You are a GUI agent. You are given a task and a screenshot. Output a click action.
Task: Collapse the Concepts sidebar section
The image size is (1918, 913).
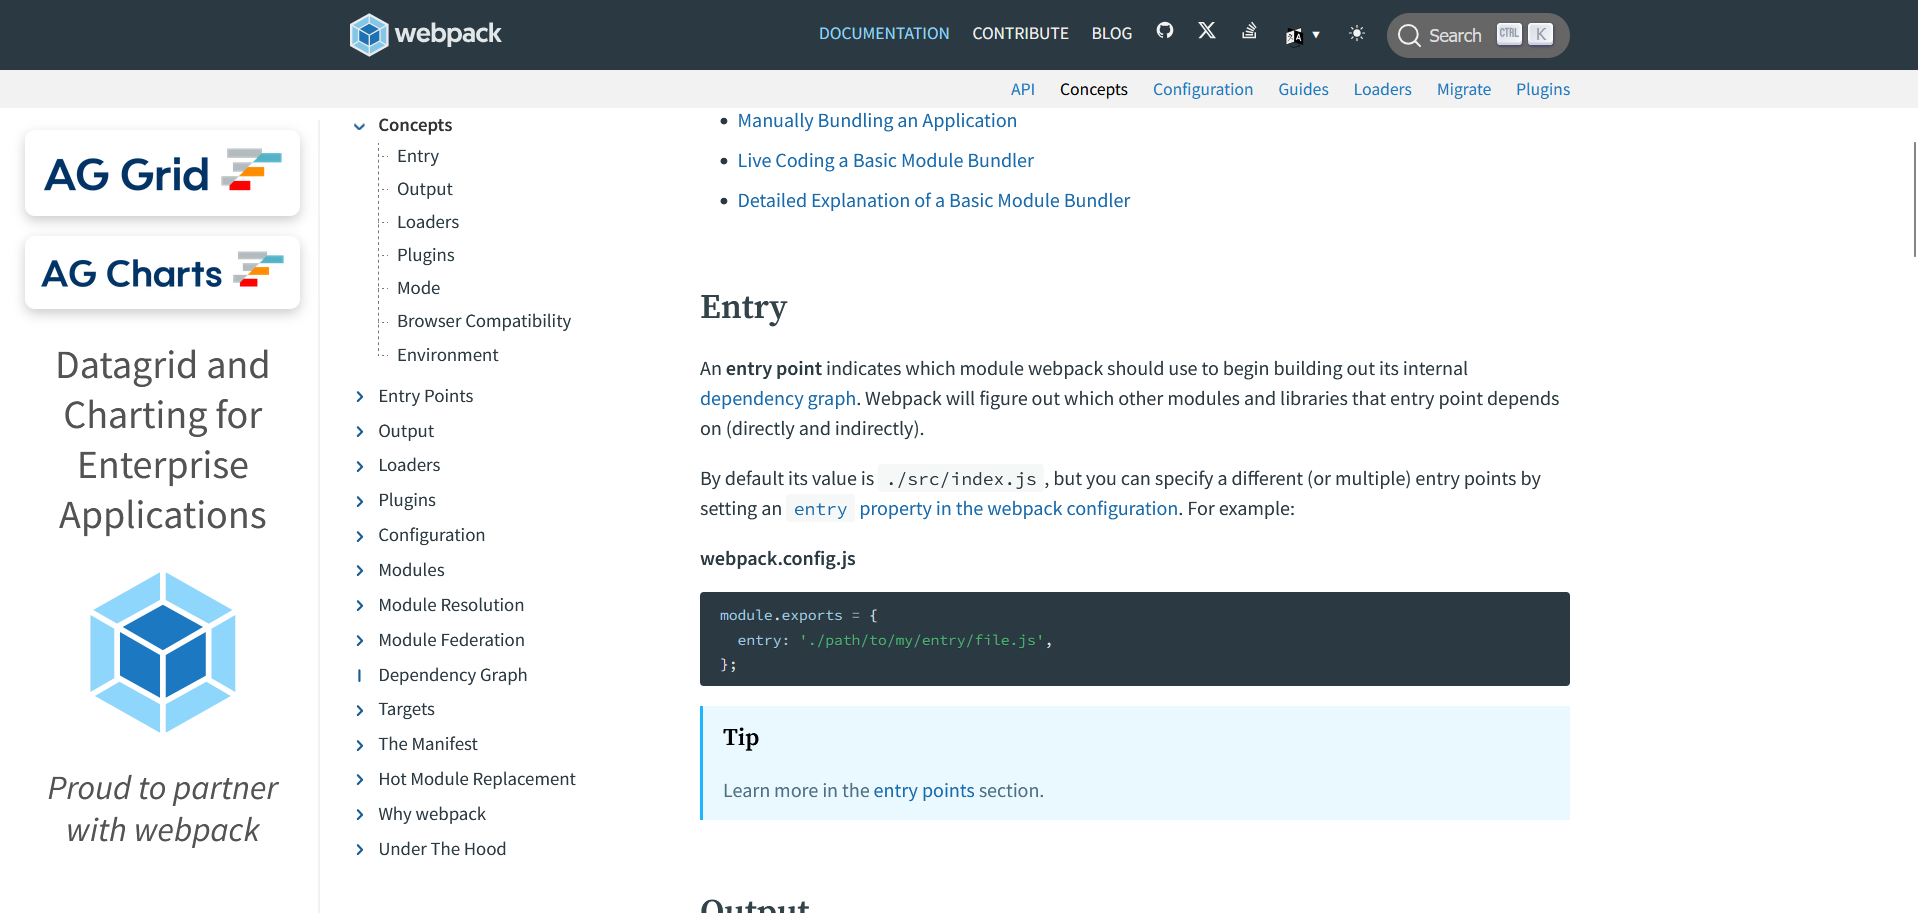(359, 126)
